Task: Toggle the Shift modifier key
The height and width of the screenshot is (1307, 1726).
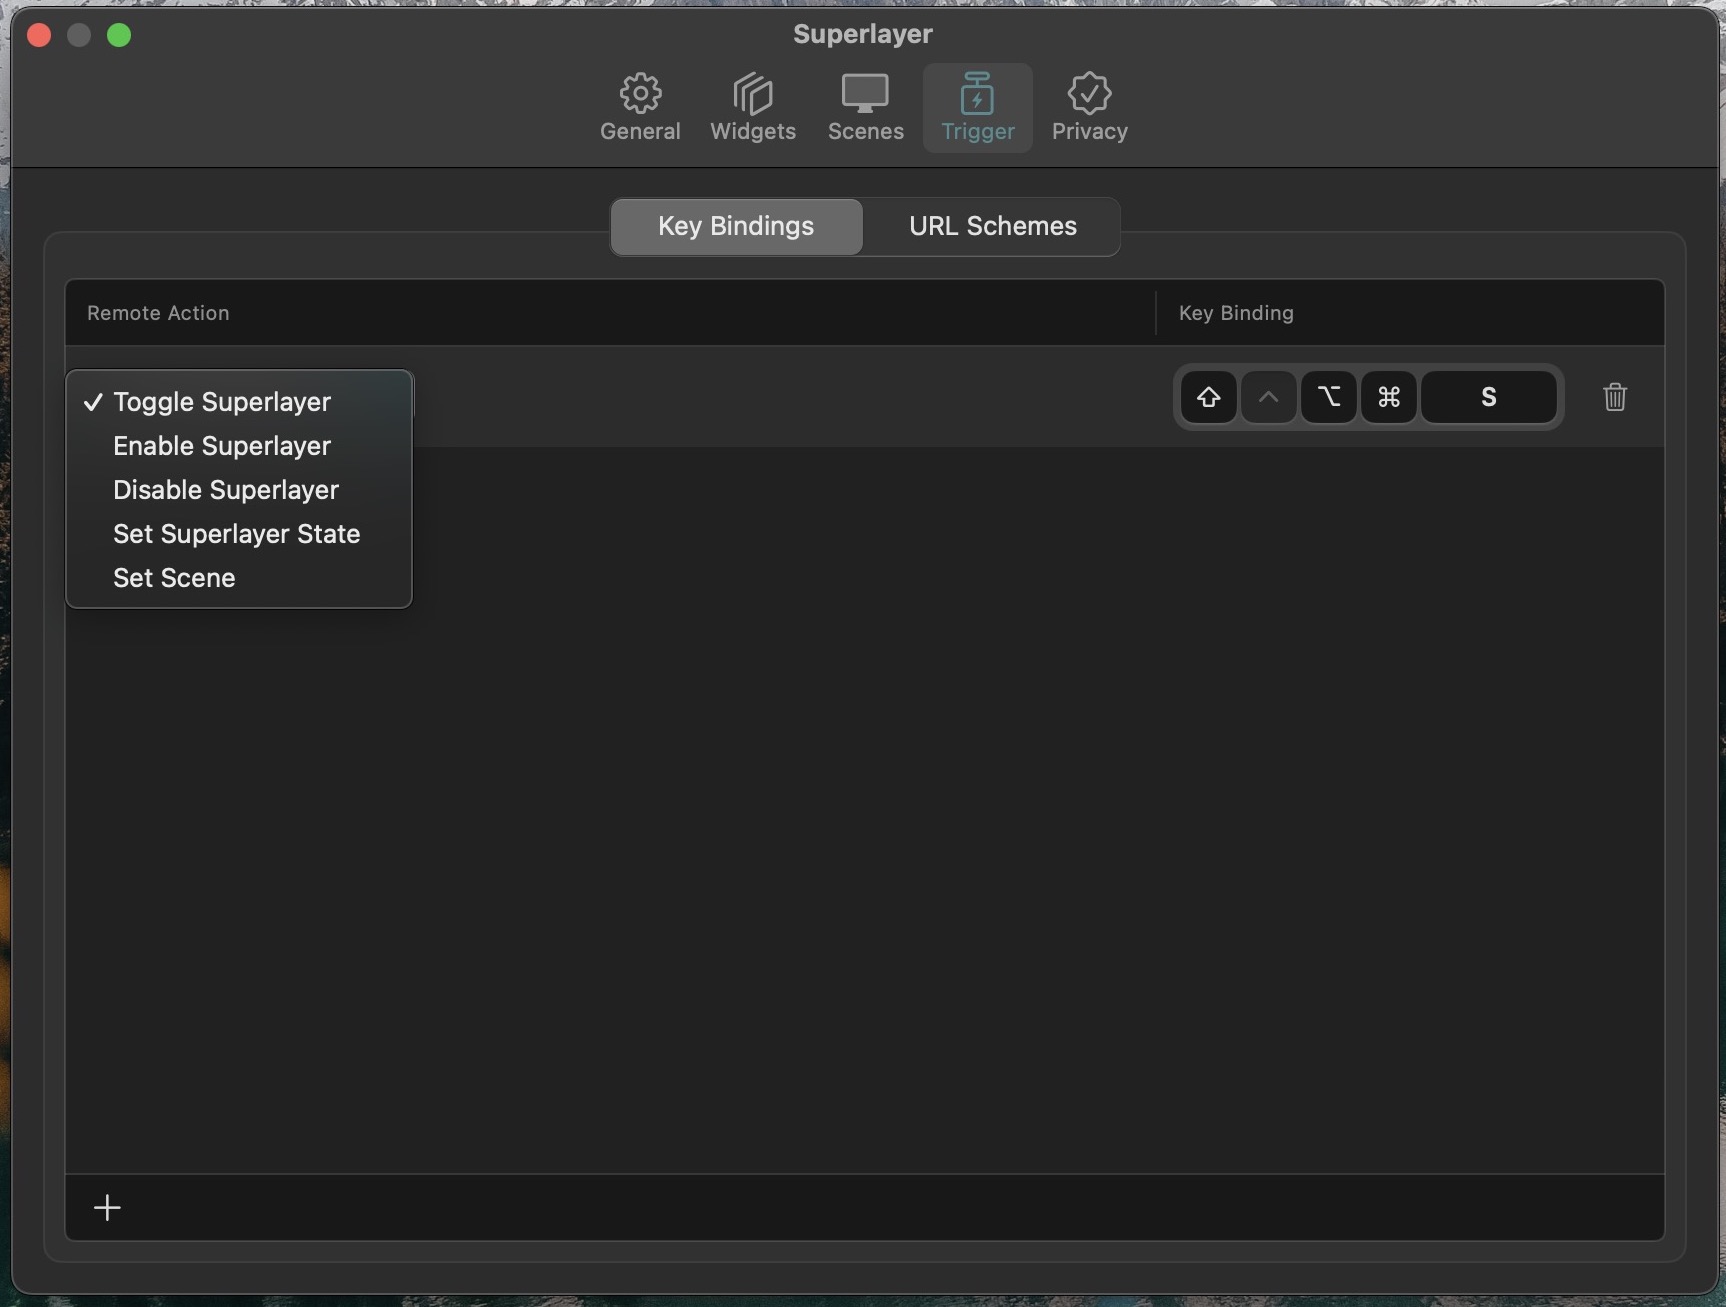Action: click(1208, 397)
